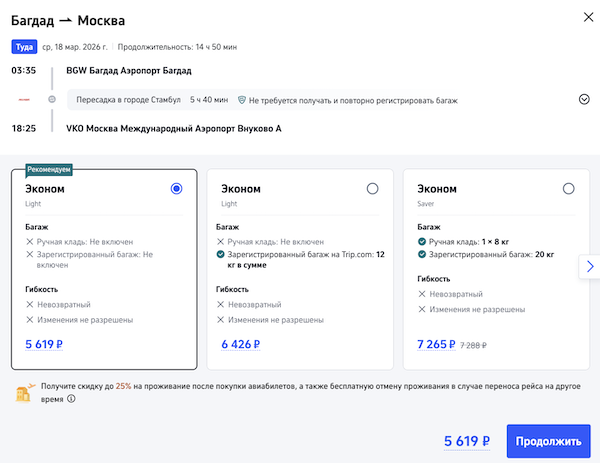Select the recommended Эконом Light fare radio
This screenshot has height=463, width=600.
[x=177, y=188]
